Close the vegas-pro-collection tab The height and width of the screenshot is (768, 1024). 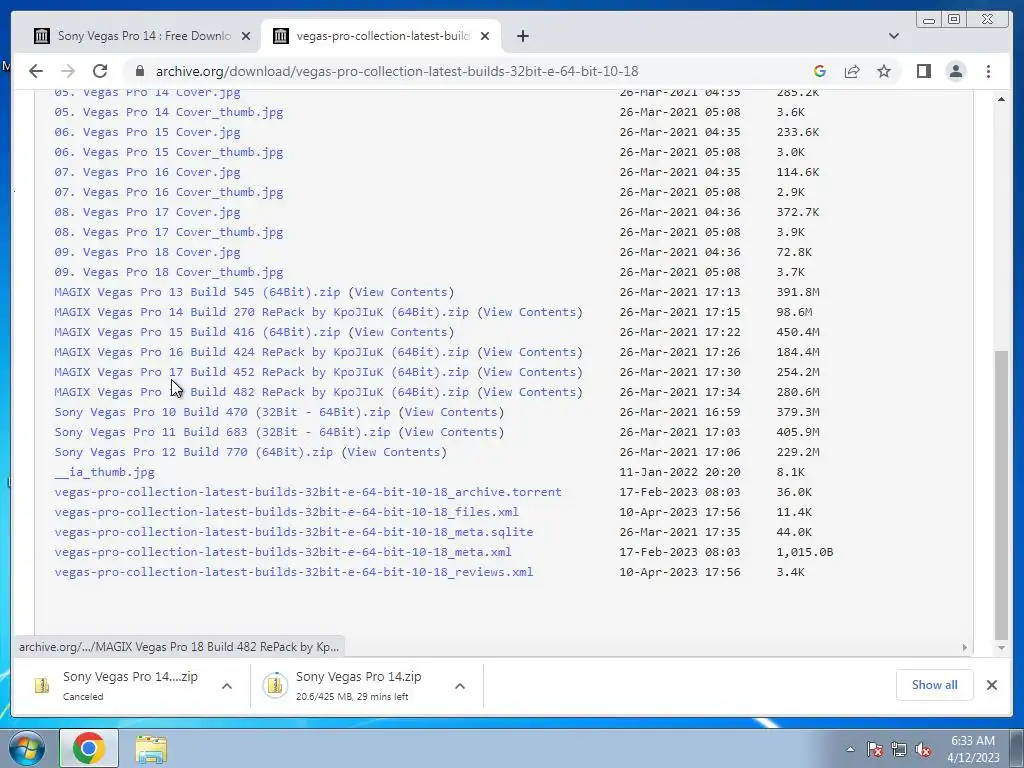485,36
